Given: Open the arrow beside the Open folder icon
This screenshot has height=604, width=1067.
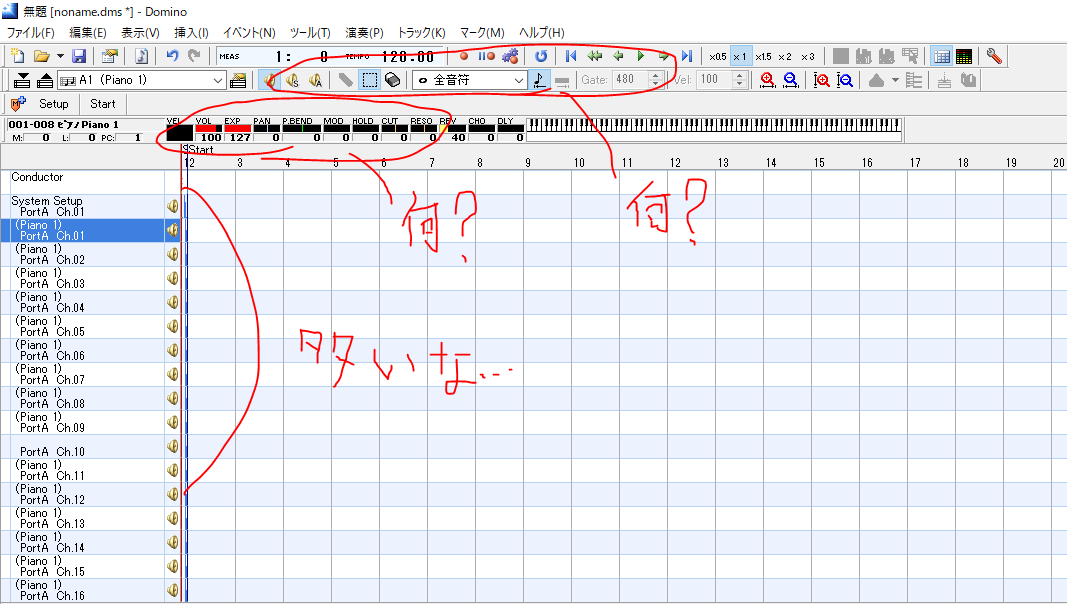Looking at the screenshot, I should (60, 56).
